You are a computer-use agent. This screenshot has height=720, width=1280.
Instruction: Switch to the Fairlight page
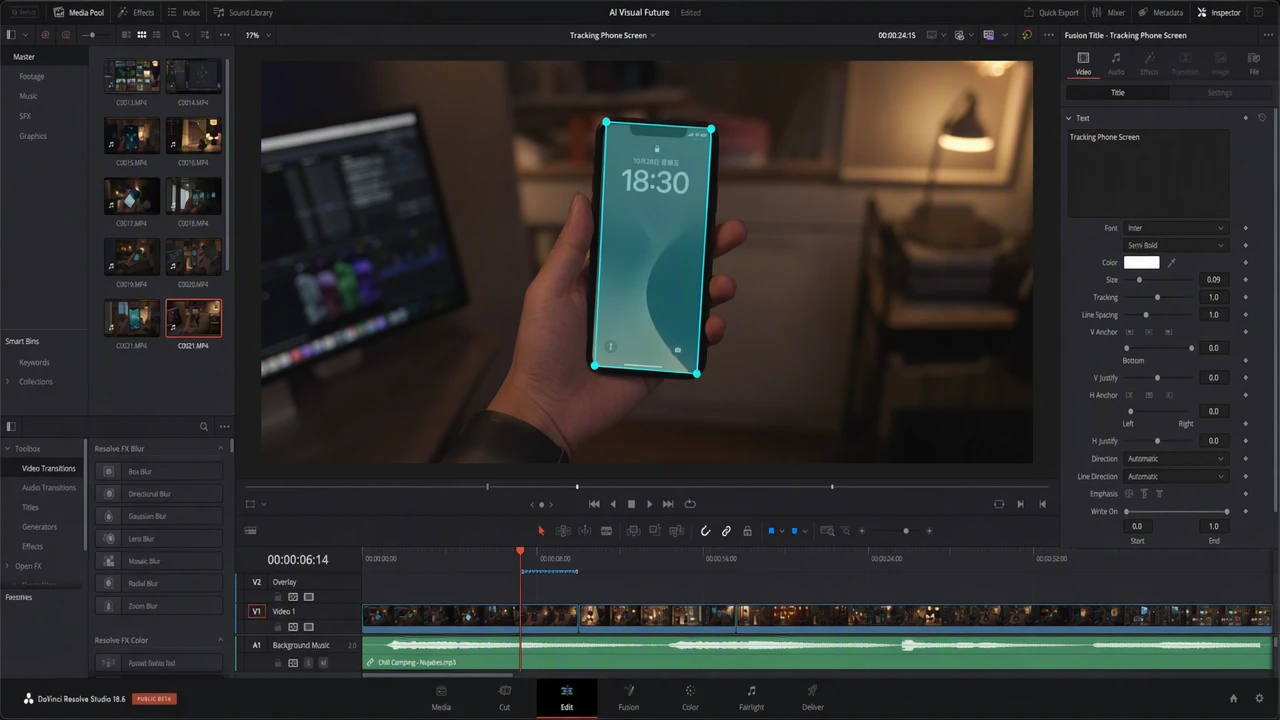click(751, 697)
